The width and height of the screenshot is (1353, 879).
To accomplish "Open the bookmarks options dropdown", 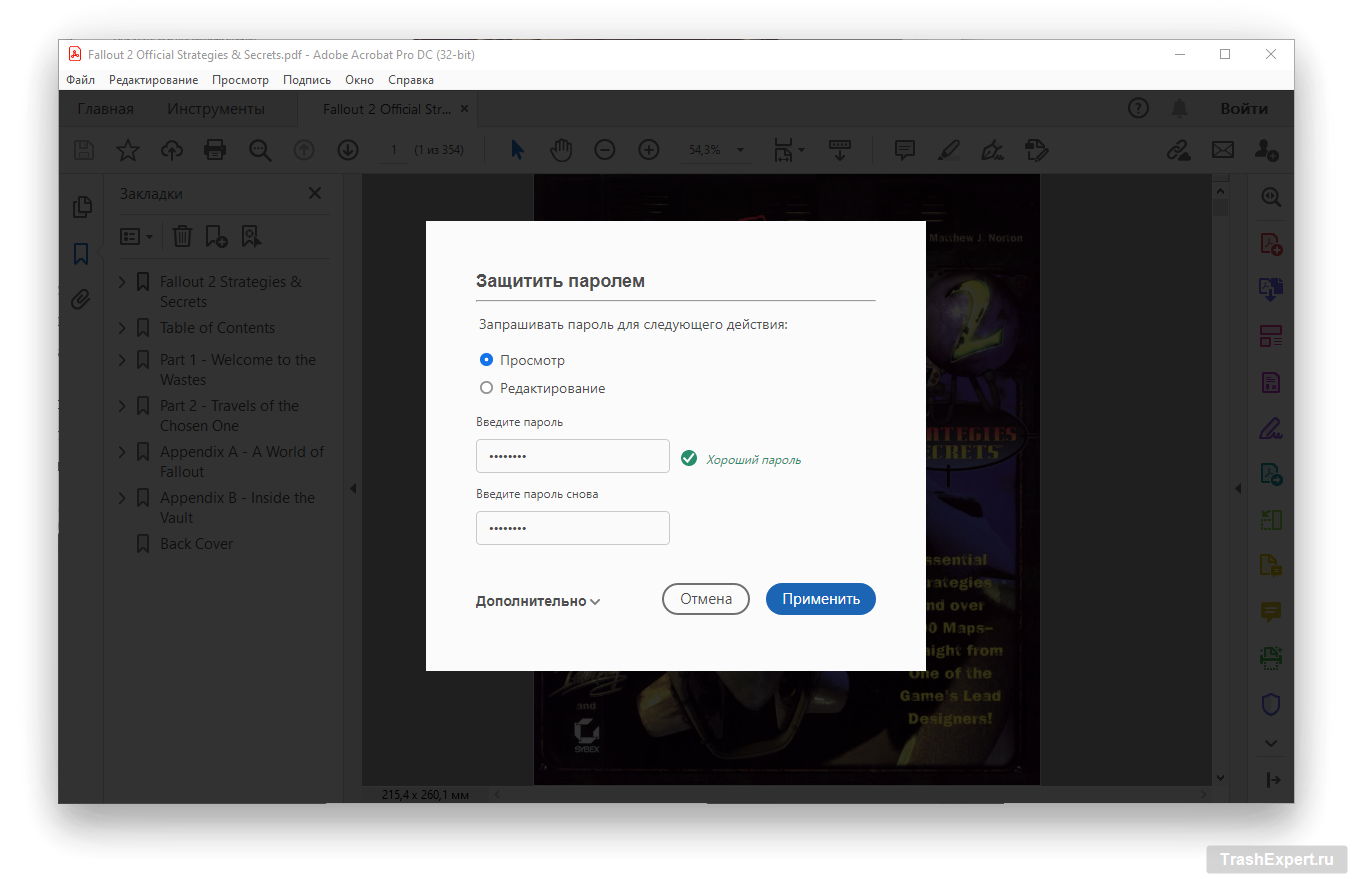I will [x=136, y=236].
